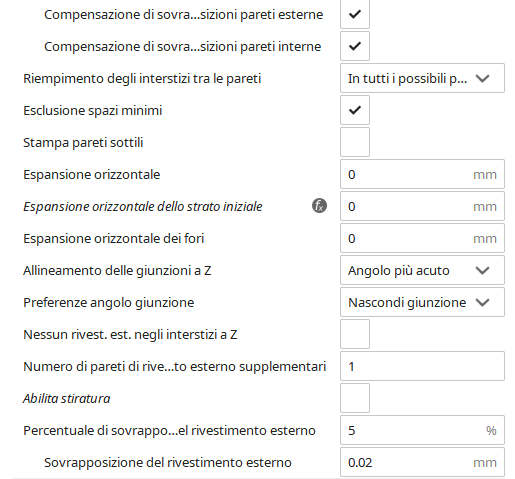
Task: Uncheck Compensazione di sovrapposizioni pareti interne
Action: pyautogui.click(x=355, y=46)
